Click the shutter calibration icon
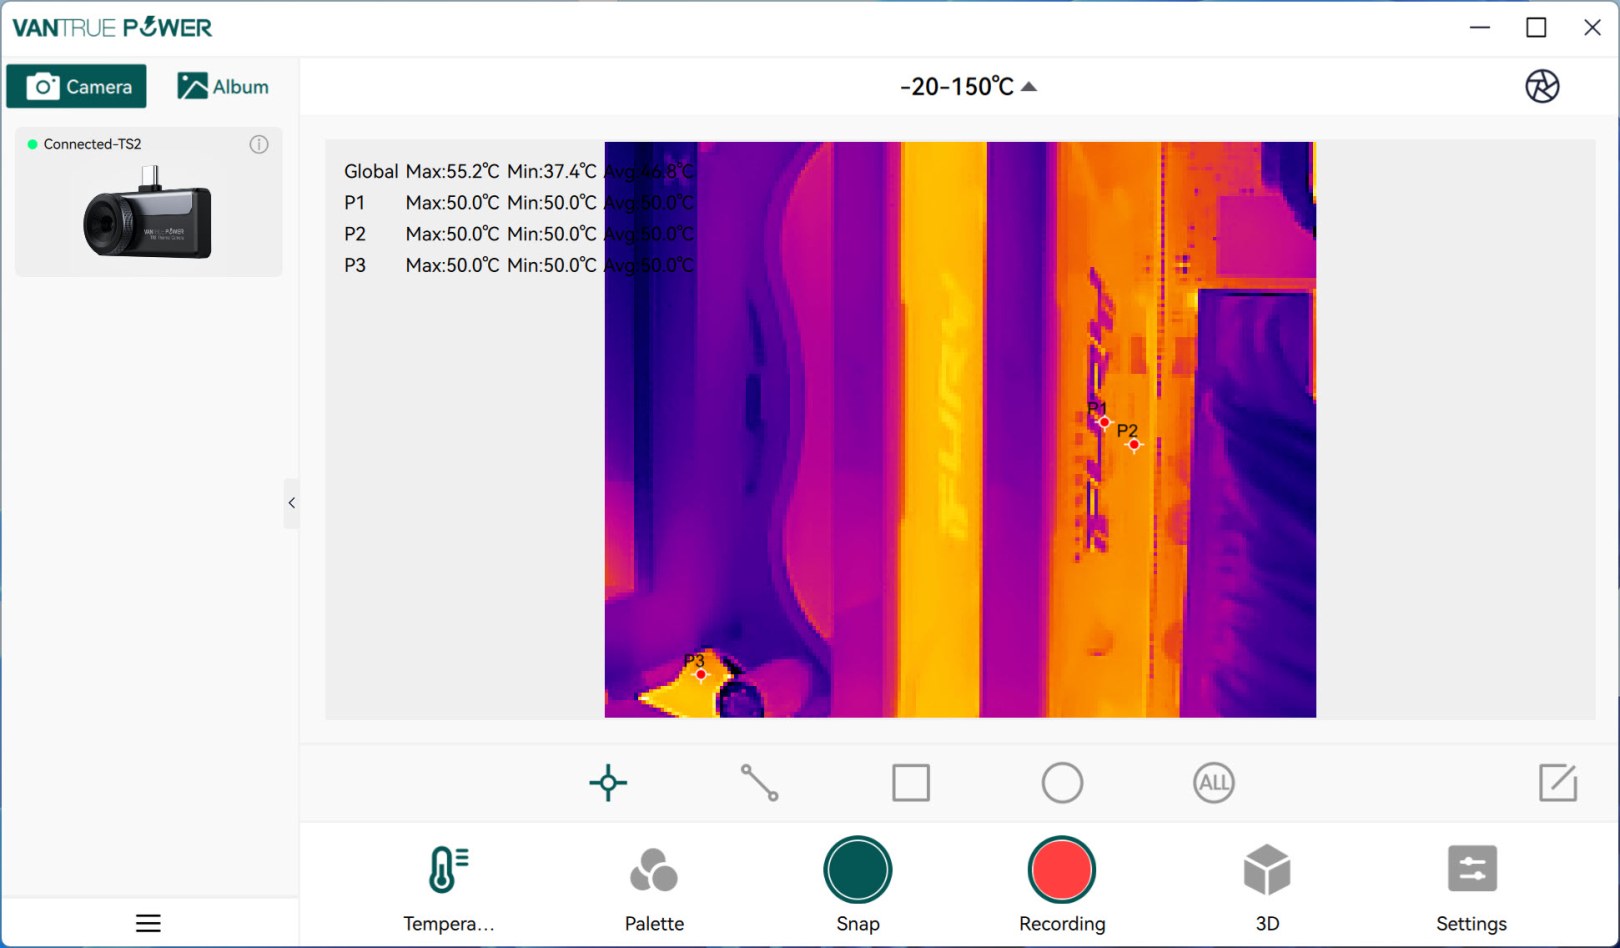 (1542, 86)
